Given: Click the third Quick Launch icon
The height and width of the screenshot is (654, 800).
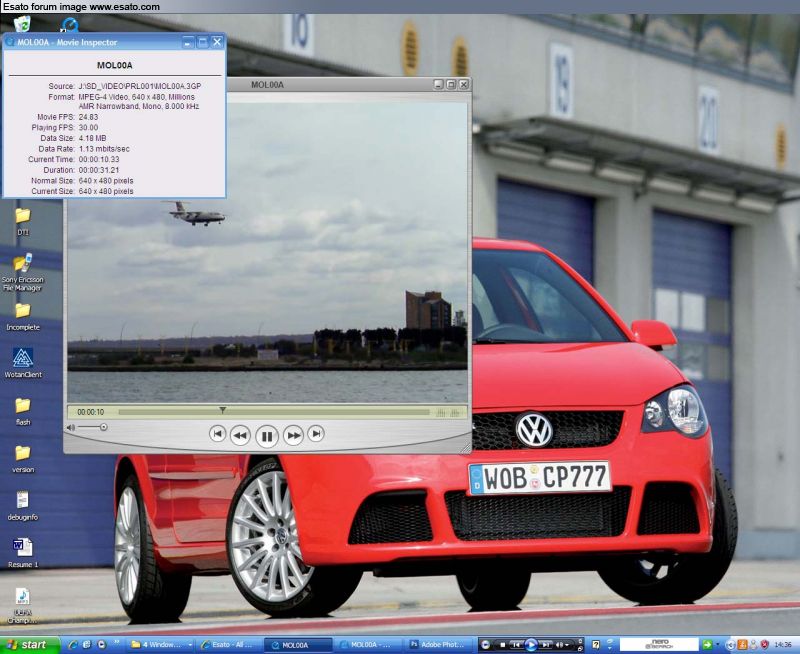Looking at the screenshot, I should (102, 645).
